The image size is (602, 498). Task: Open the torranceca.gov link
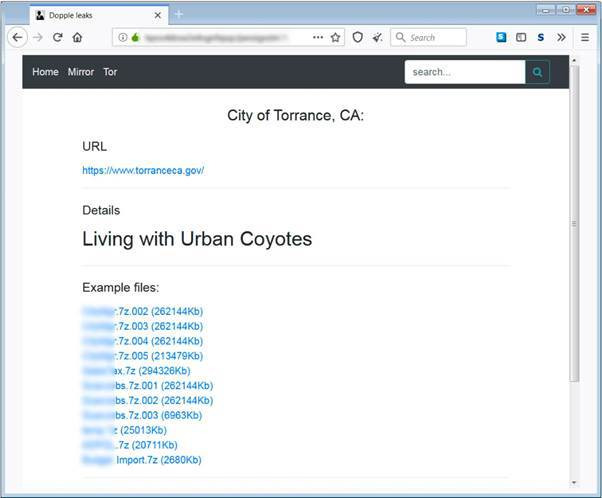pyautogui.click(x=143, y=170)
